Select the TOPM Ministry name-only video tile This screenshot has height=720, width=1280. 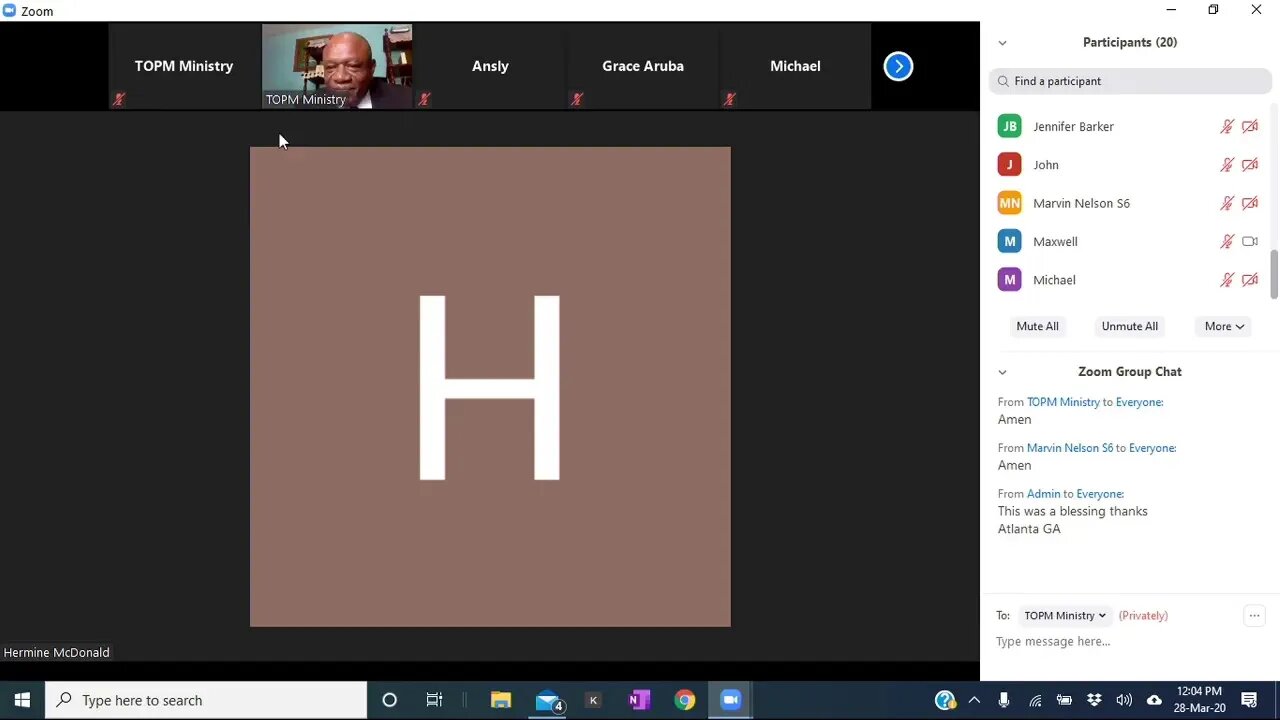click(x=184, y=66)
